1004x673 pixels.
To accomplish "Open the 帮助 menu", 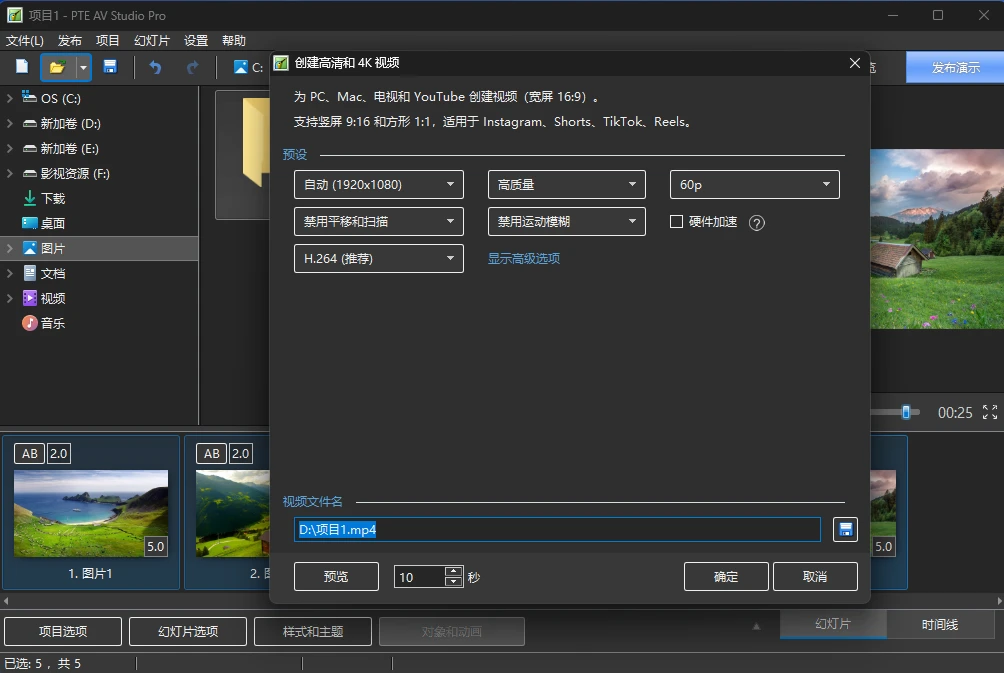I will click(x=234, y=40).
